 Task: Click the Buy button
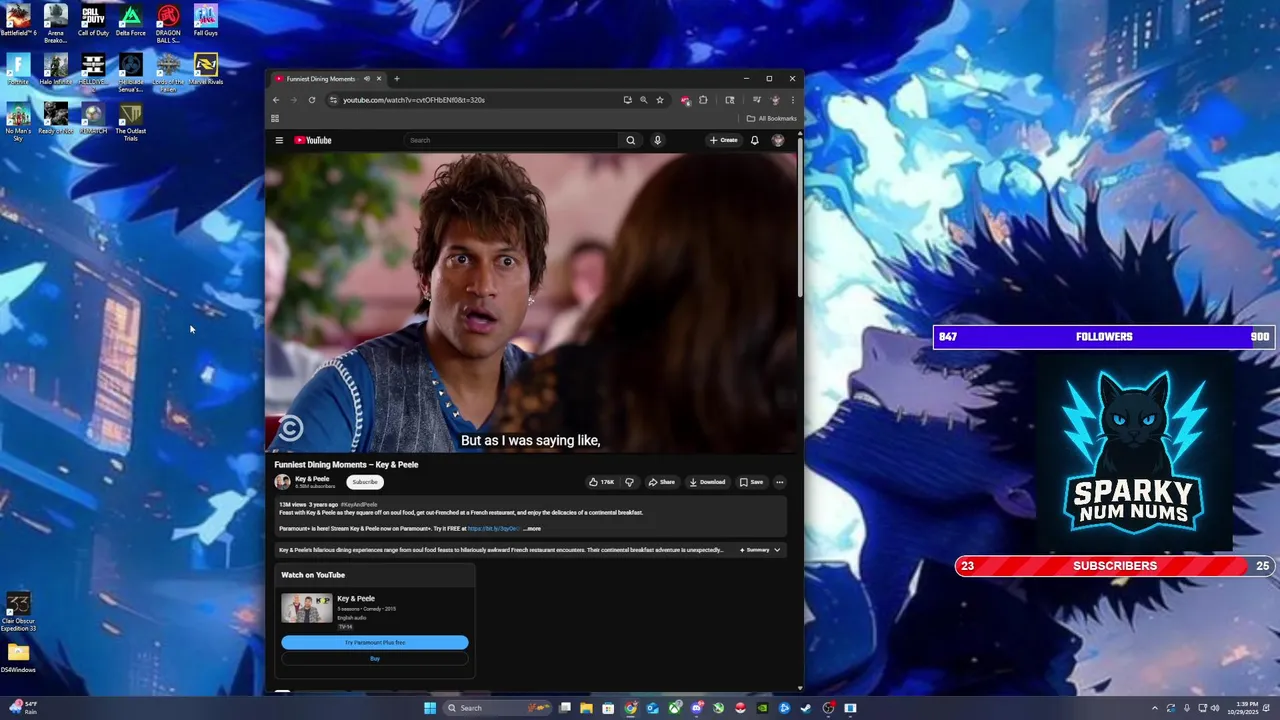coord(375,658)
